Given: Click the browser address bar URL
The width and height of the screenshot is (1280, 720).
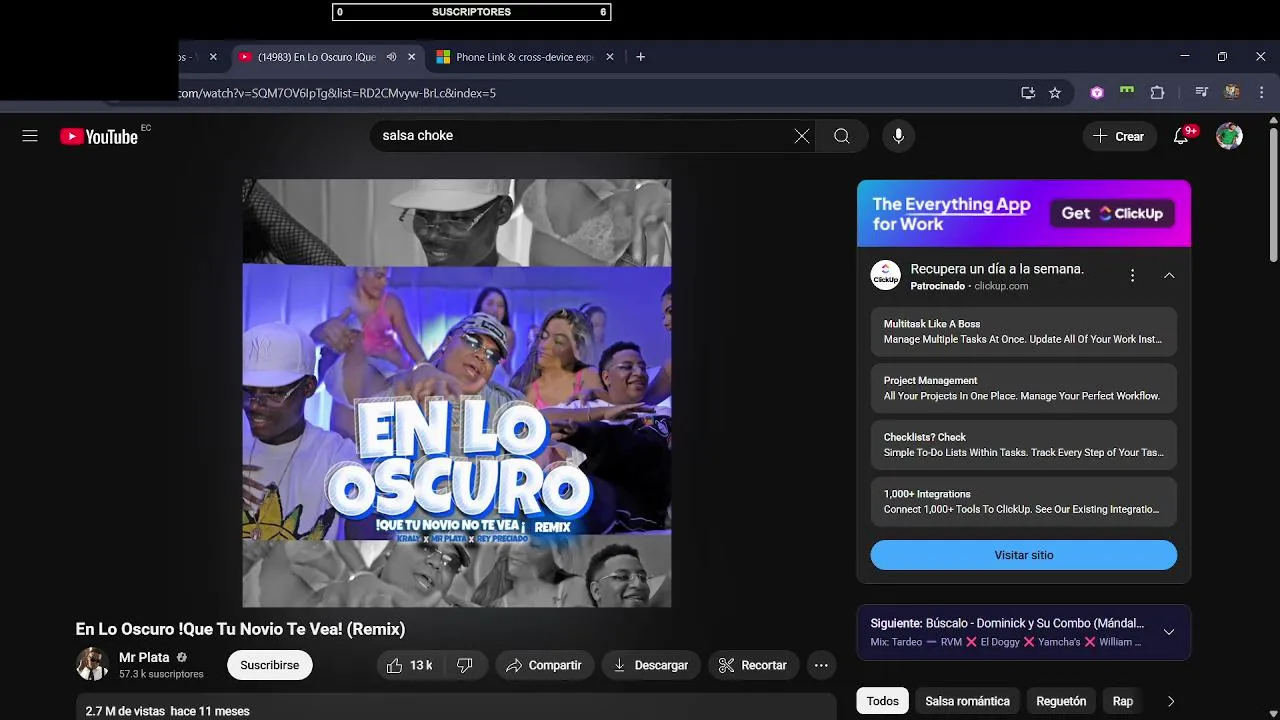Looking at the screenshot, I should coord(337,93).
